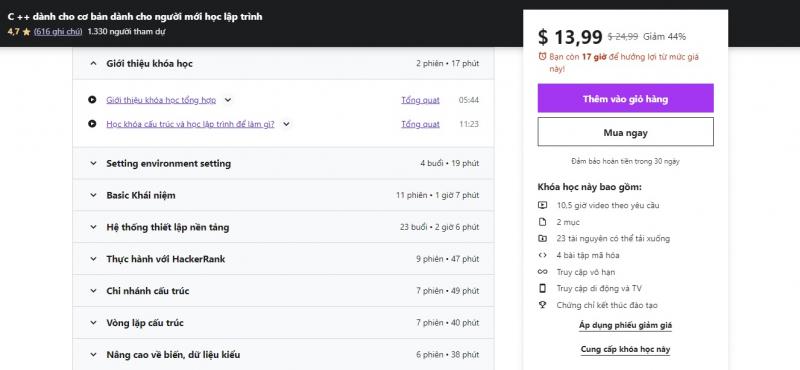800x370 pixels.
Task: Click the Khóa học này bao gồm heading
Action: coord(589,187)
